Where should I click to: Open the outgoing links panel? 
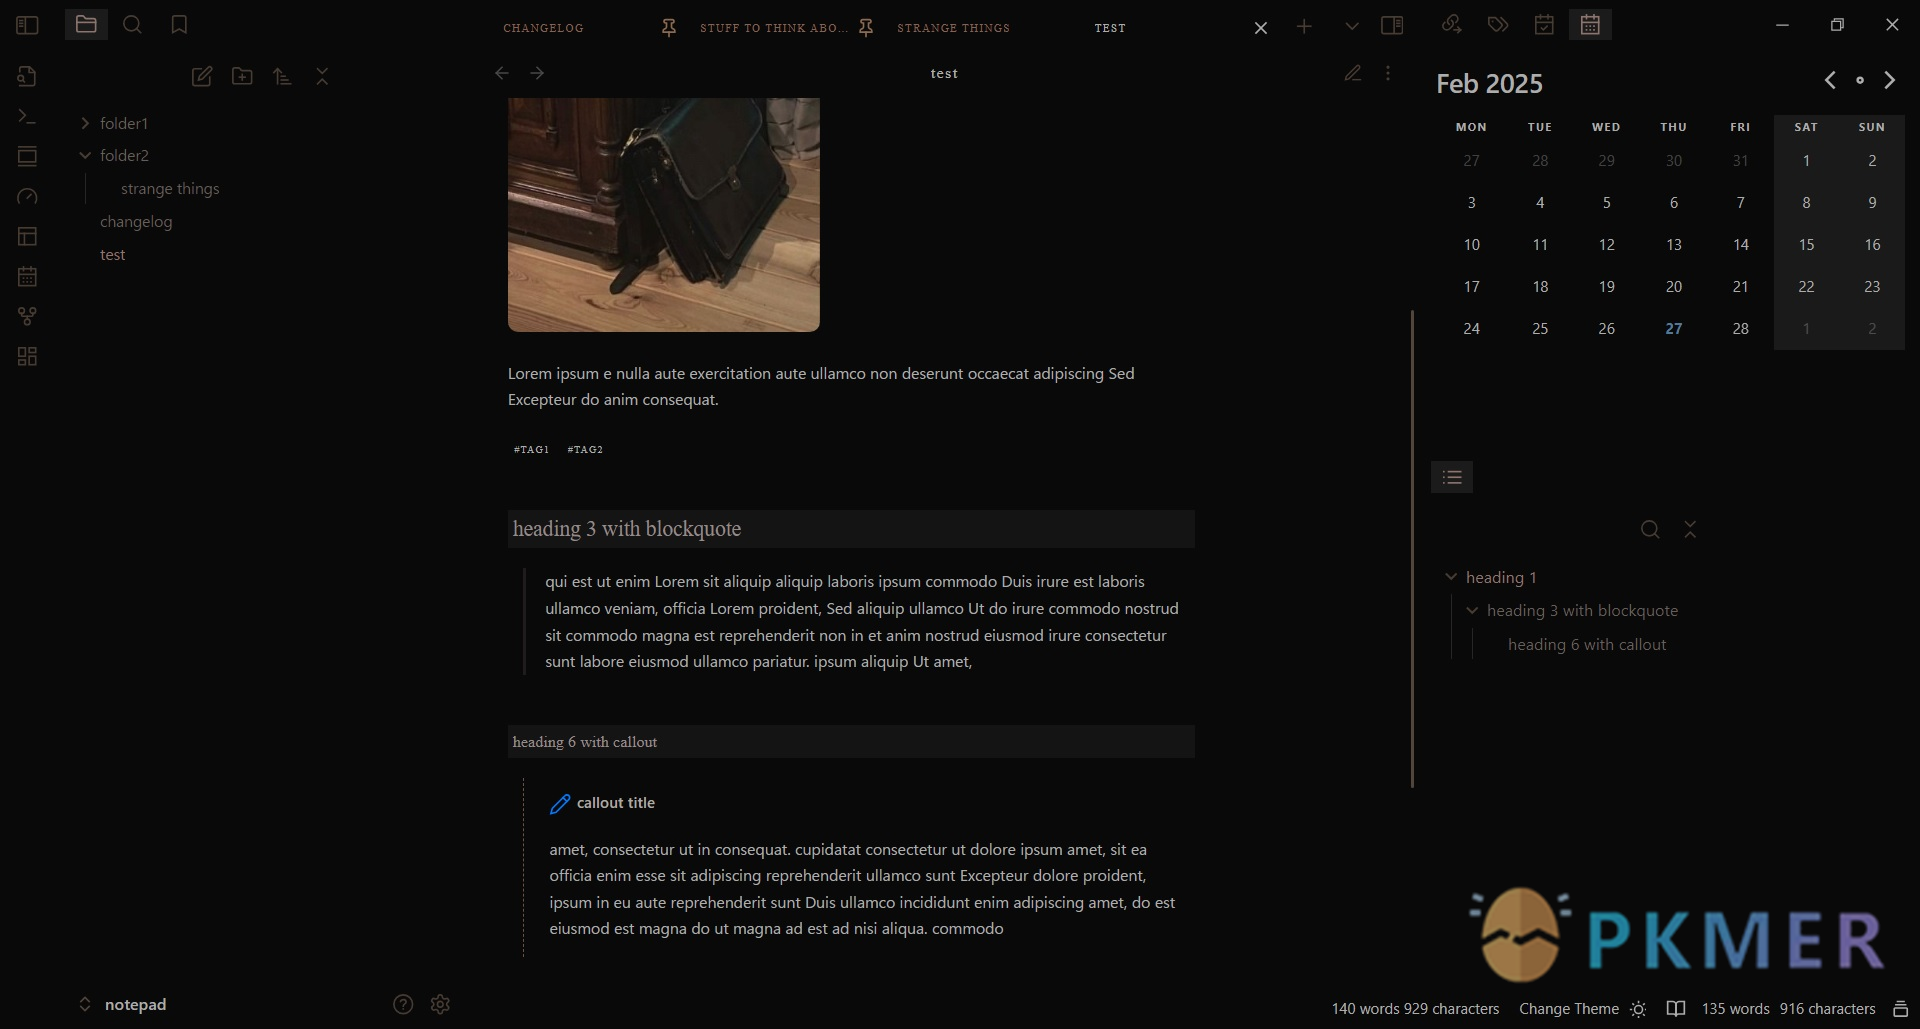[x=1451, y=25]
